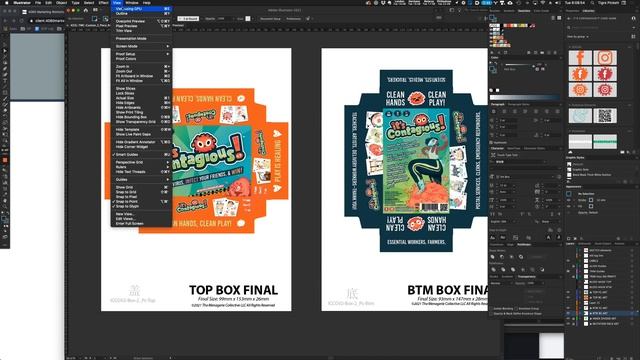Switch to the Transparency tab
Screen dimensions: 640x360
[527, 276]
